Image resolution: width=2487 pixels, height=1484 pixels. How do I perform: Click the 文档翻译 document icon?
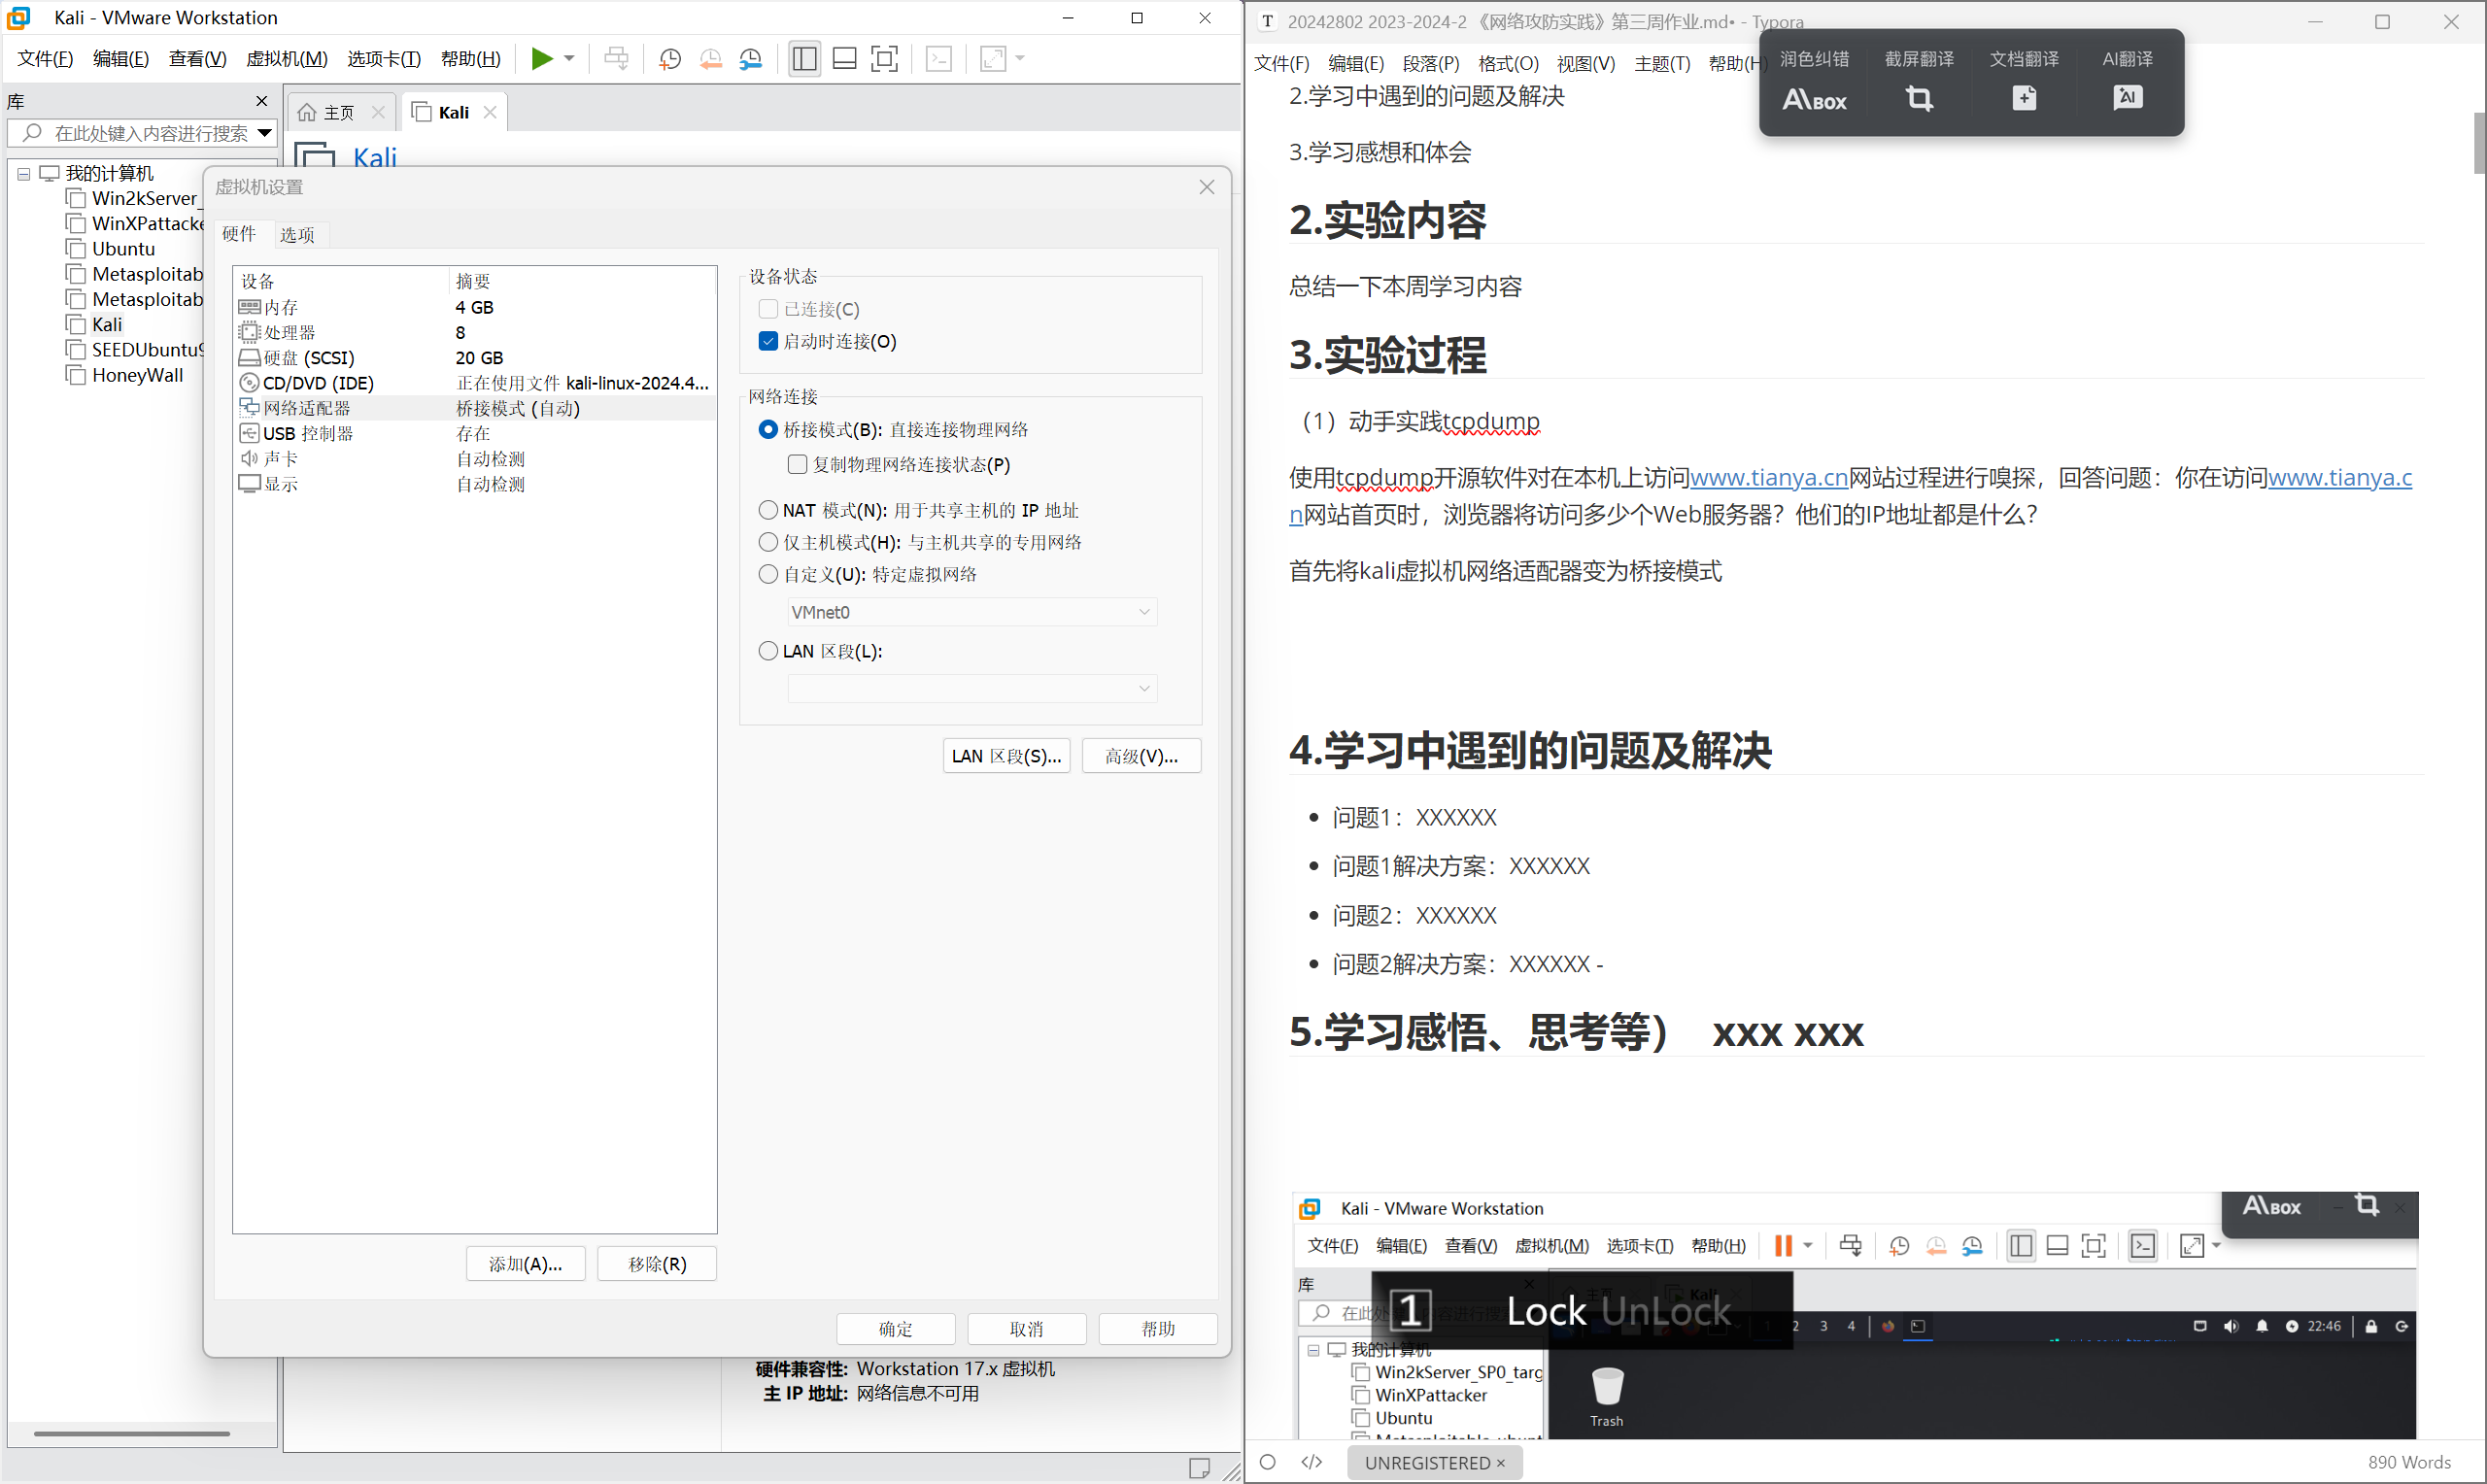pyautogui.click(x=2023, y=98)
